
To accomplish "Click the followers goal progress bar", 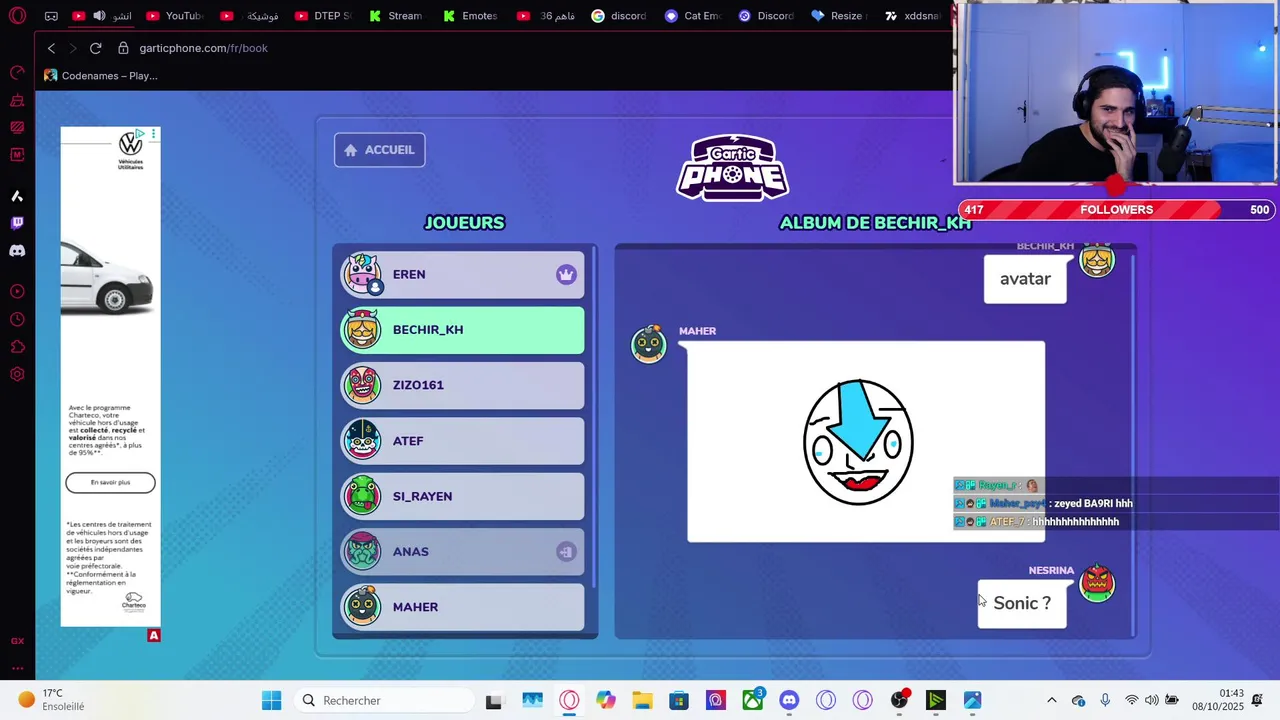I will (1116, 210).
